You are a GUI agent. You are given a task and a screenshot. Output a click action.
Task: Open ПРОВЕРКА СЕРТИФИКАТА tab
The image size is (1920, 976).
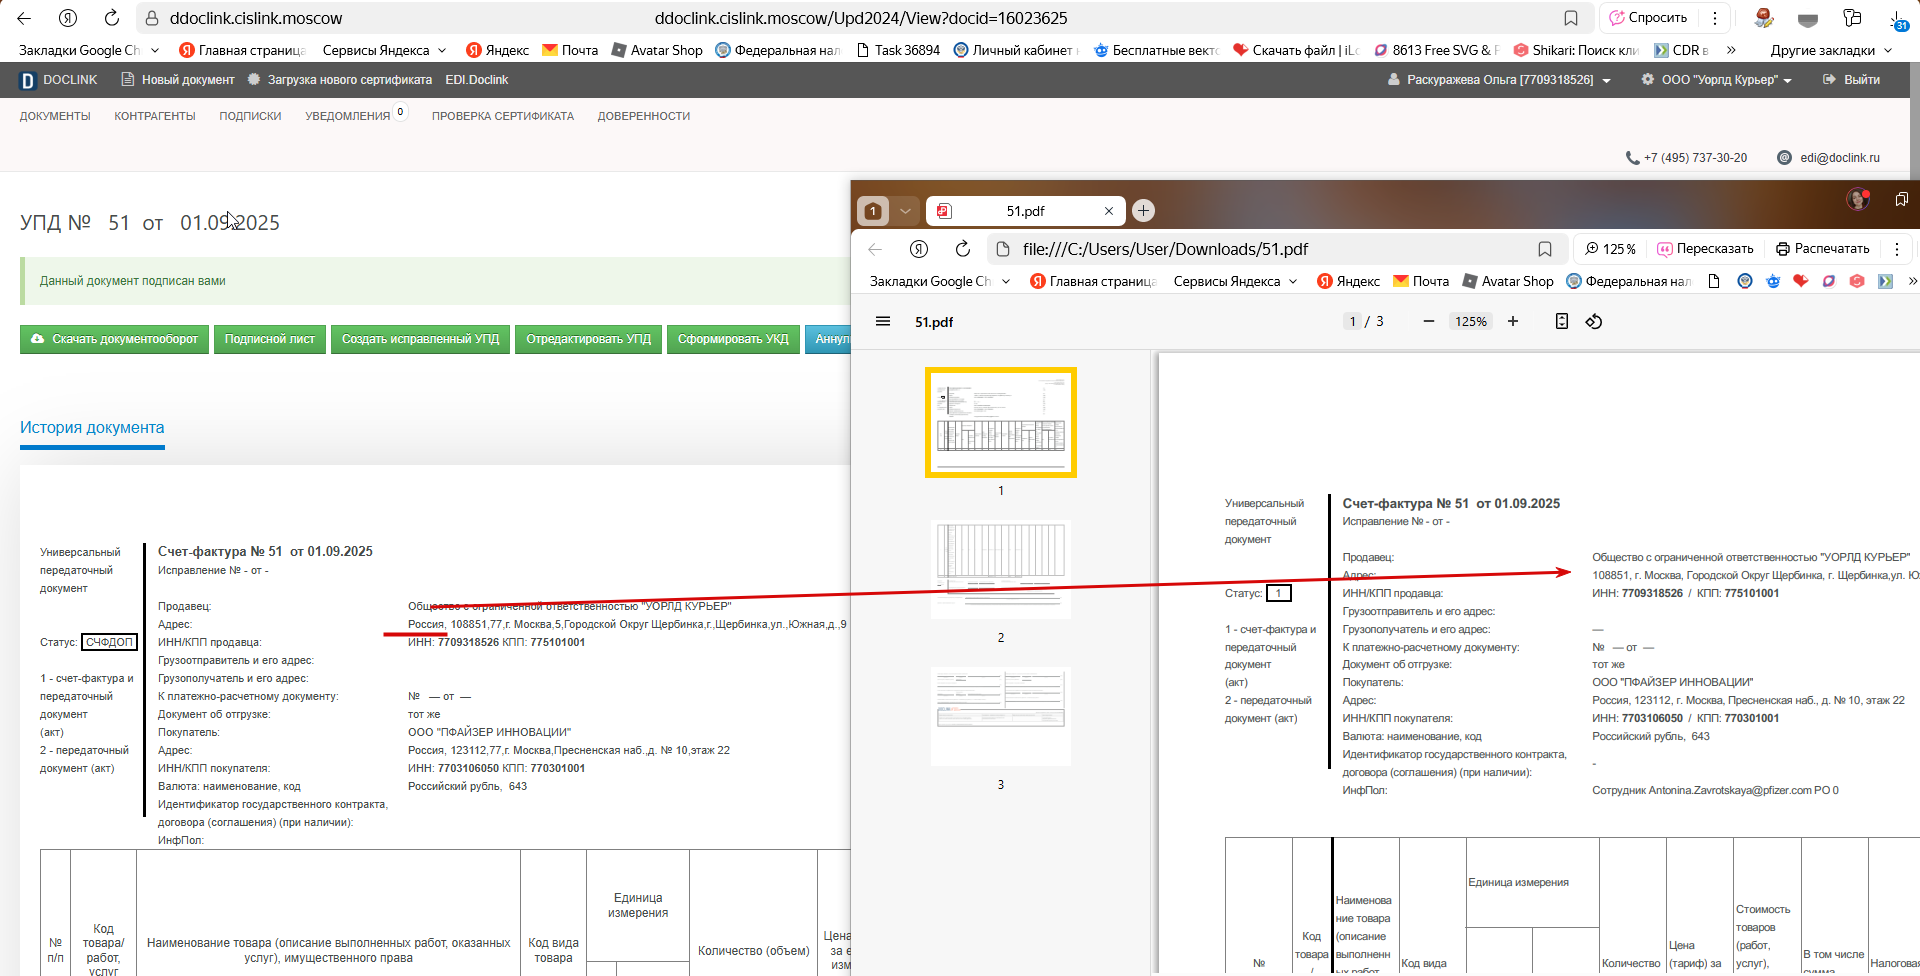point(503,116)
